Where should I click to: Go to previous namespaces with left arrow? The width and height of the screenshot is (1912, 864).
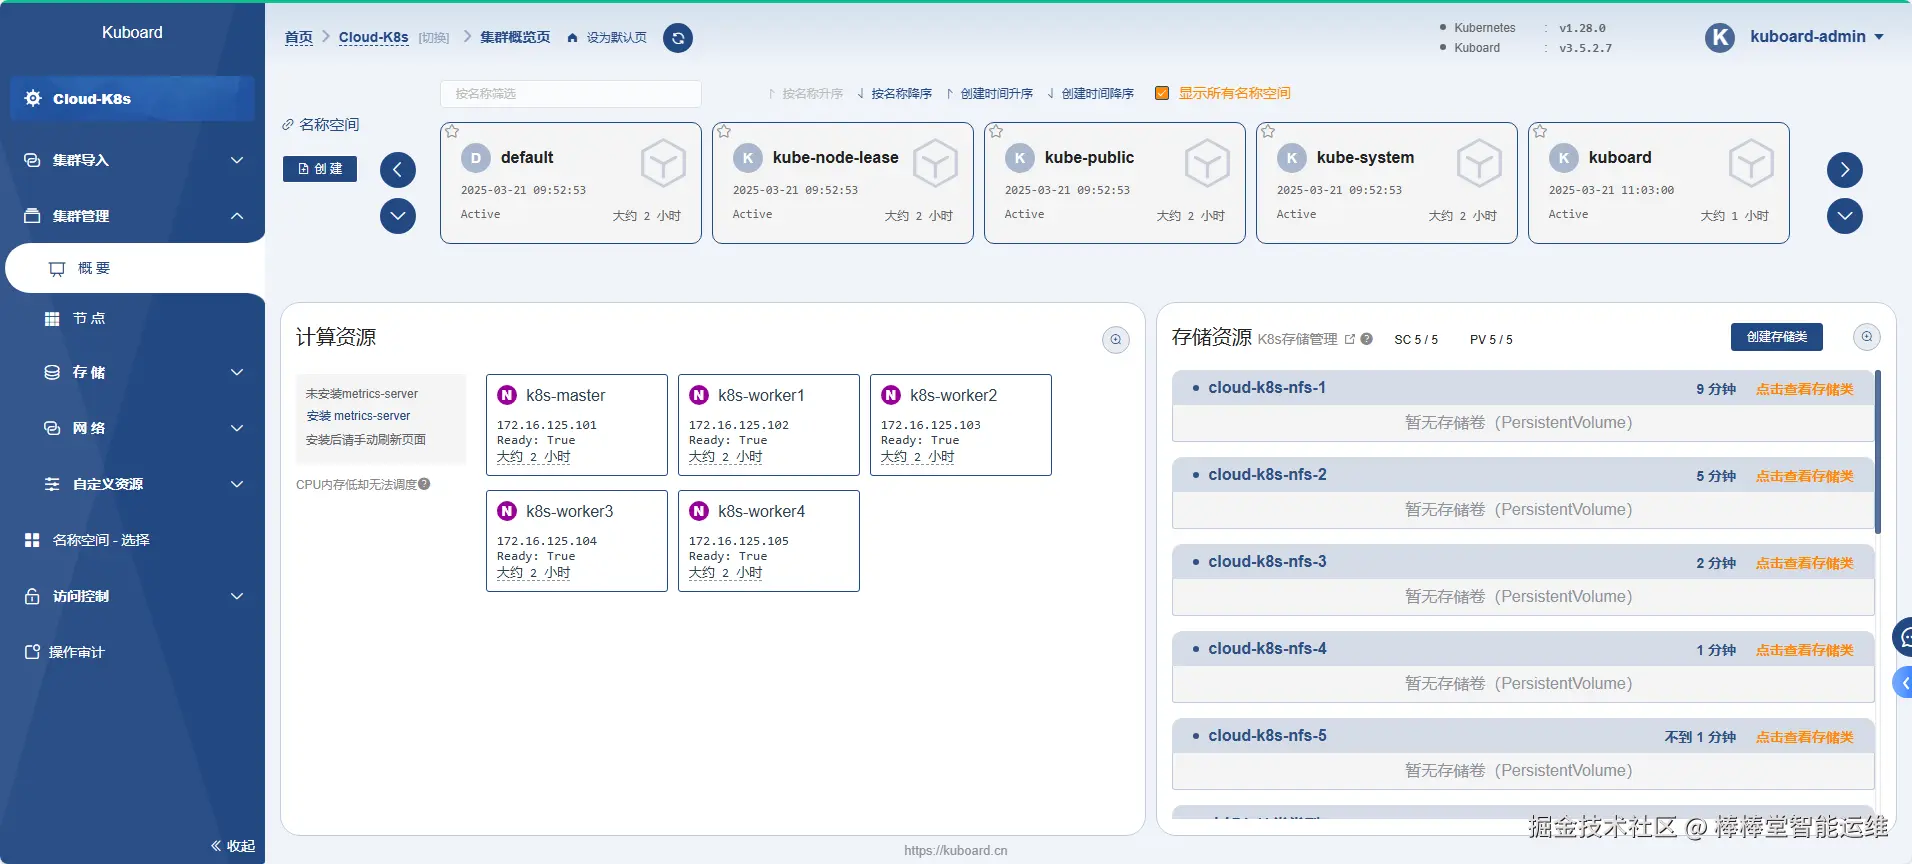398,170
